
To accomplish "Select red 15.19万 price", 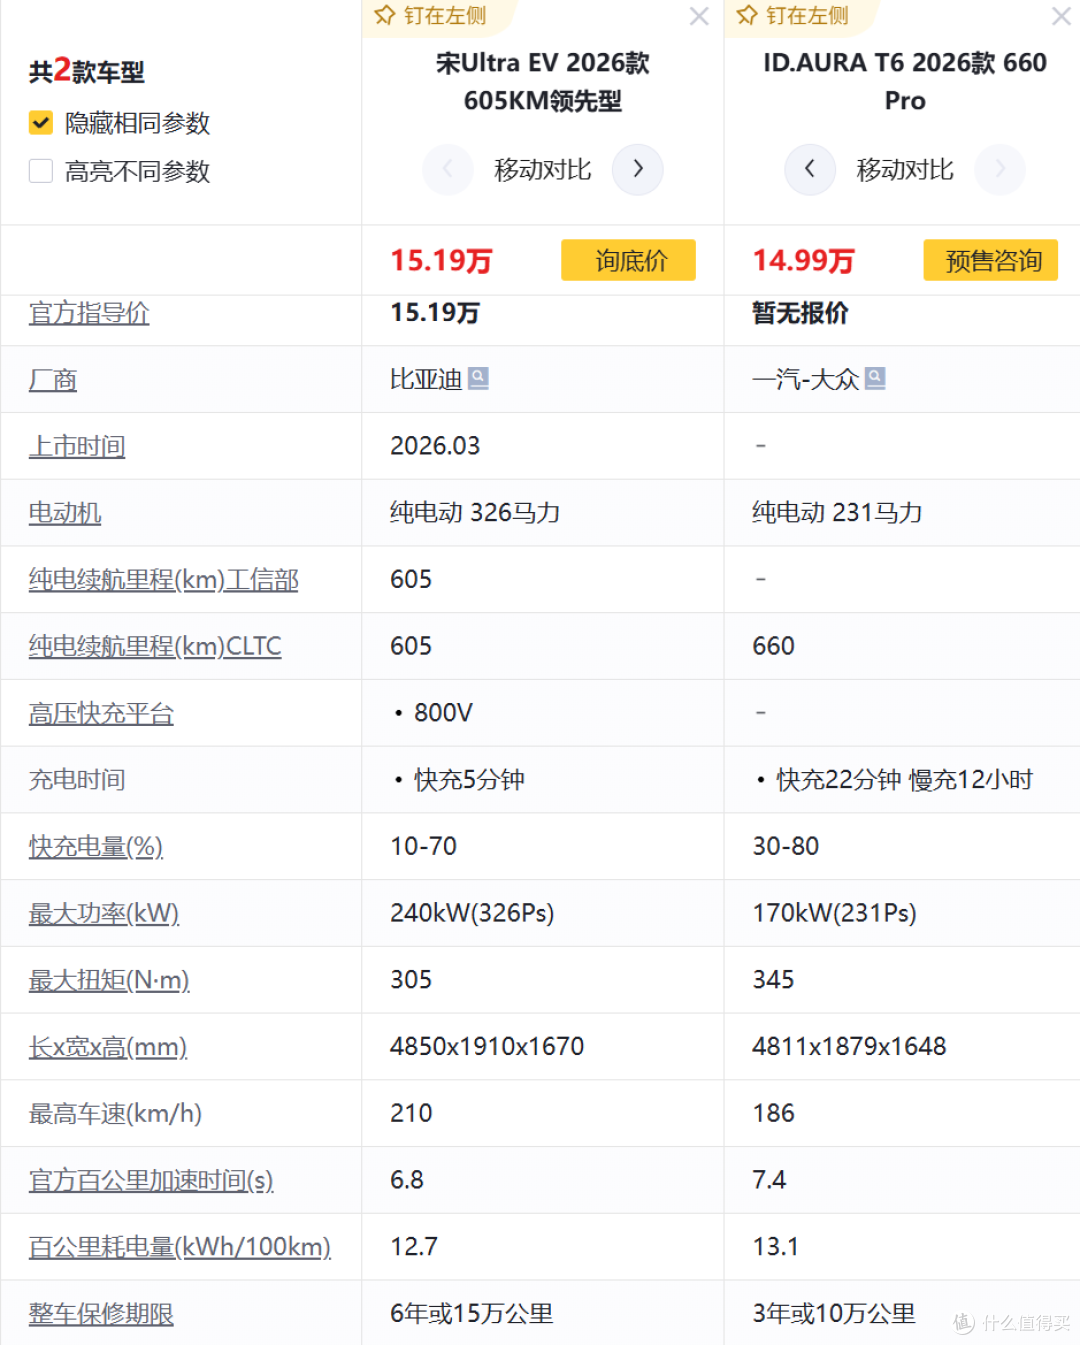I will pyautogui.click(x=441, y=261).
